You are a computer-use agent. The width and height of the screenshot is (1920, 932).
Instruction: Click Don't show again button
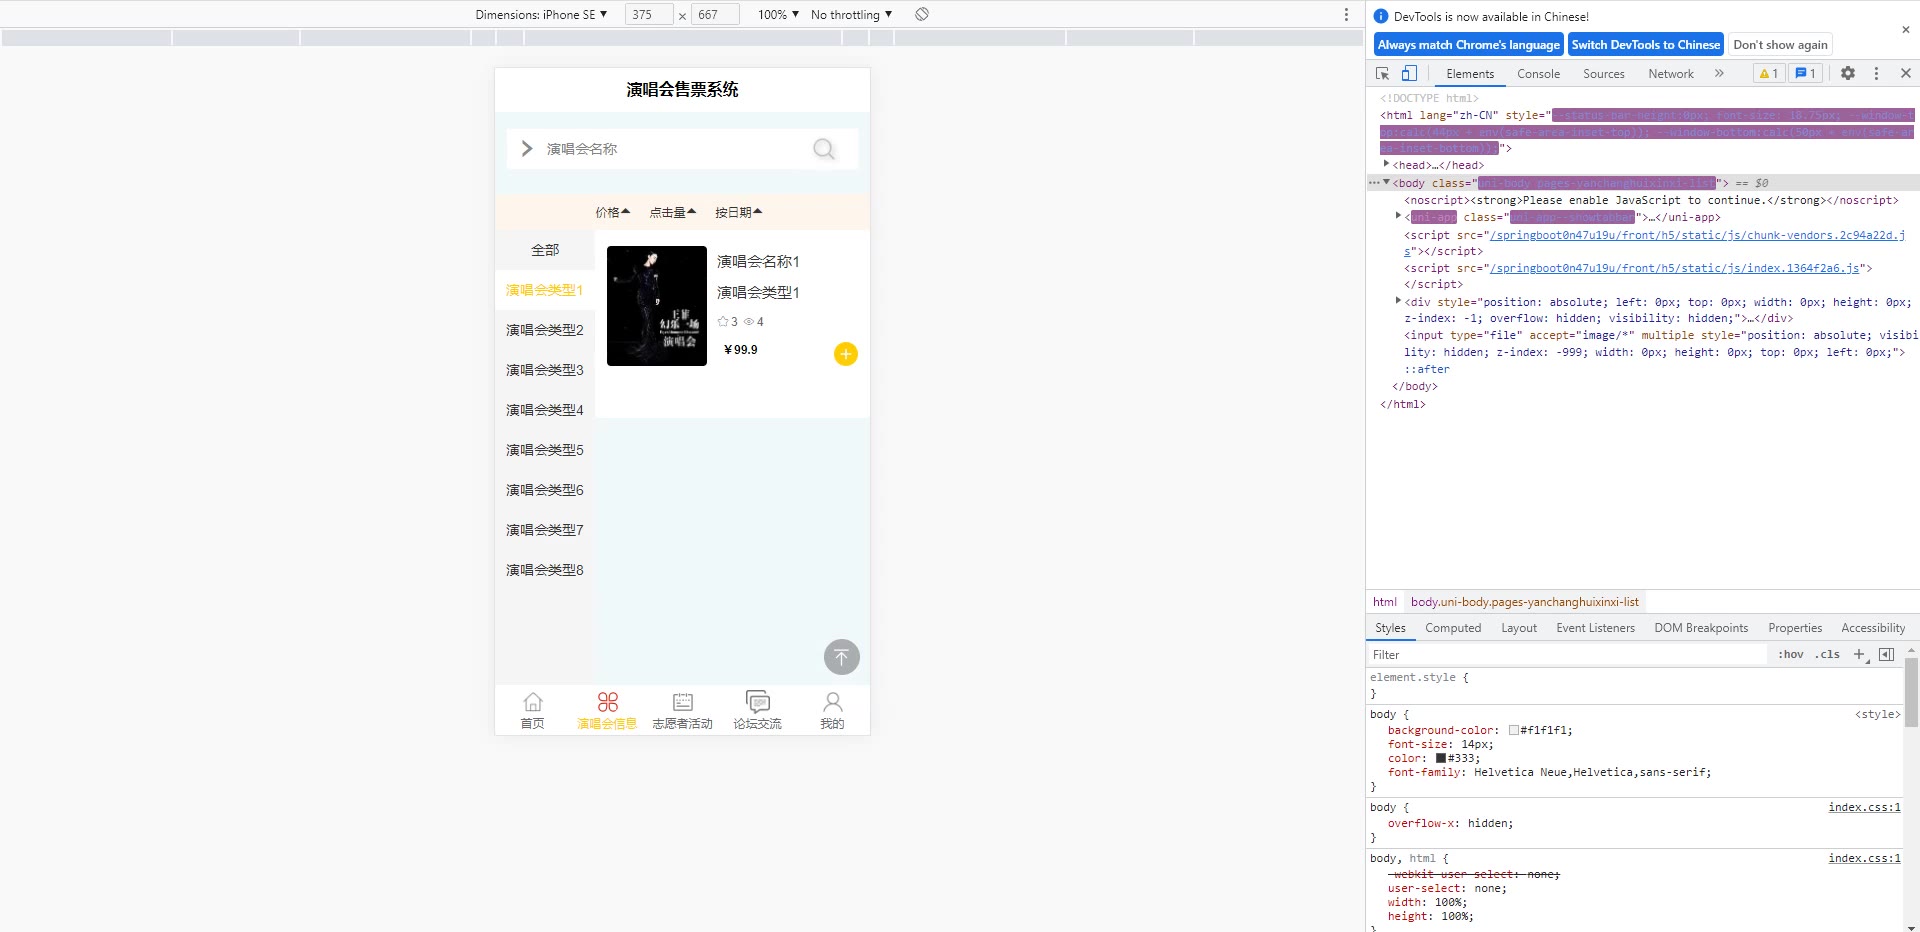point(1780,45)
